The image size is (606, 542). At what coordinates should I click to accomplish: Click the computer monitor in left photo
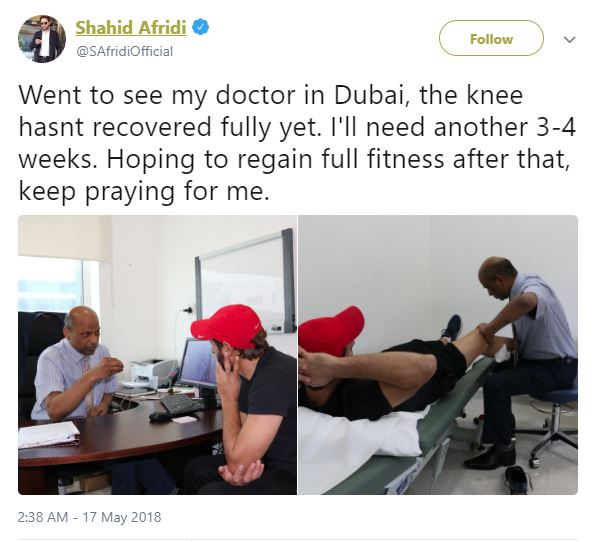point(198,363)
